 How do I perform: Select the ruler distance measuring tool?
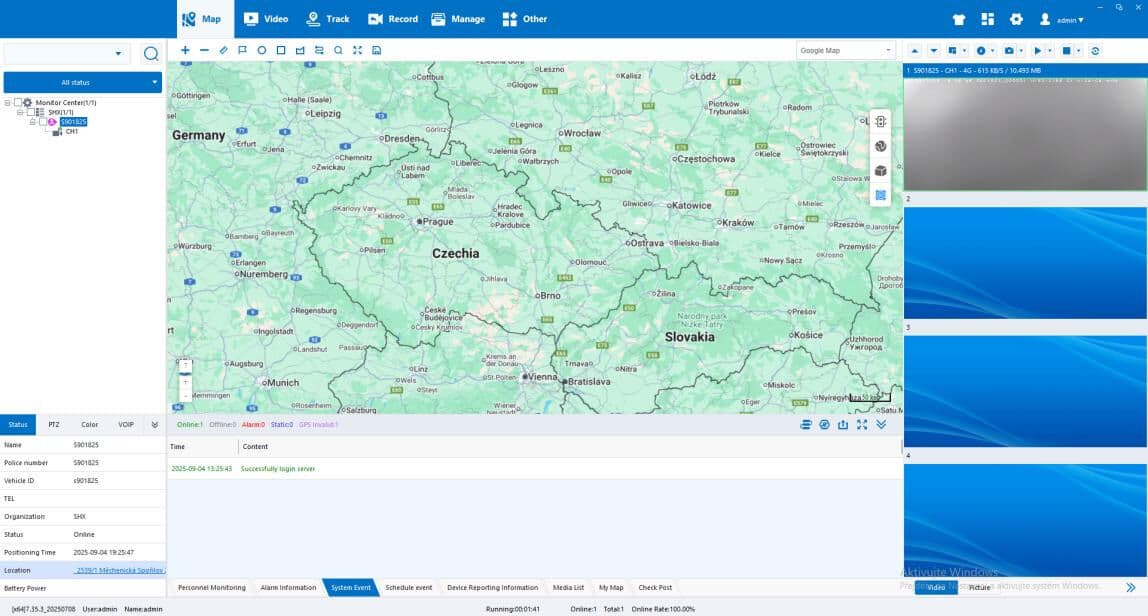pos(223,51)
